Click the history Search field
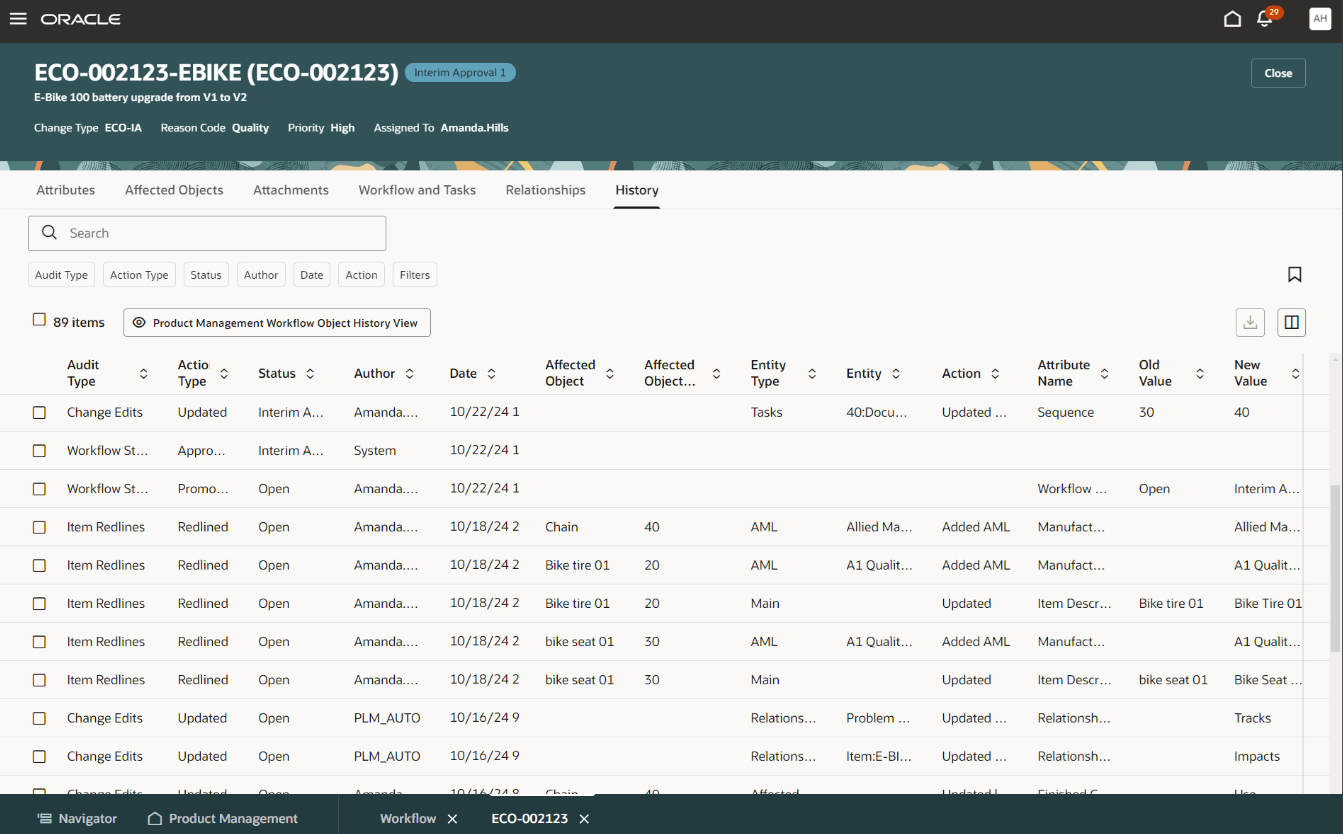This screenshot has height=834, width=1343. pos(207,233)
